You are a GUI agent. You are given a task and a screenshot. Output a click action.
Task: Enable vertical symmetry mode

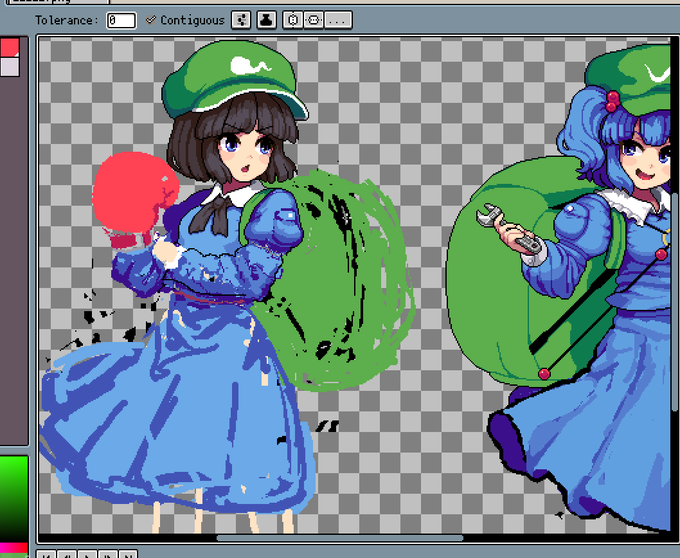(x=314, y=20)
